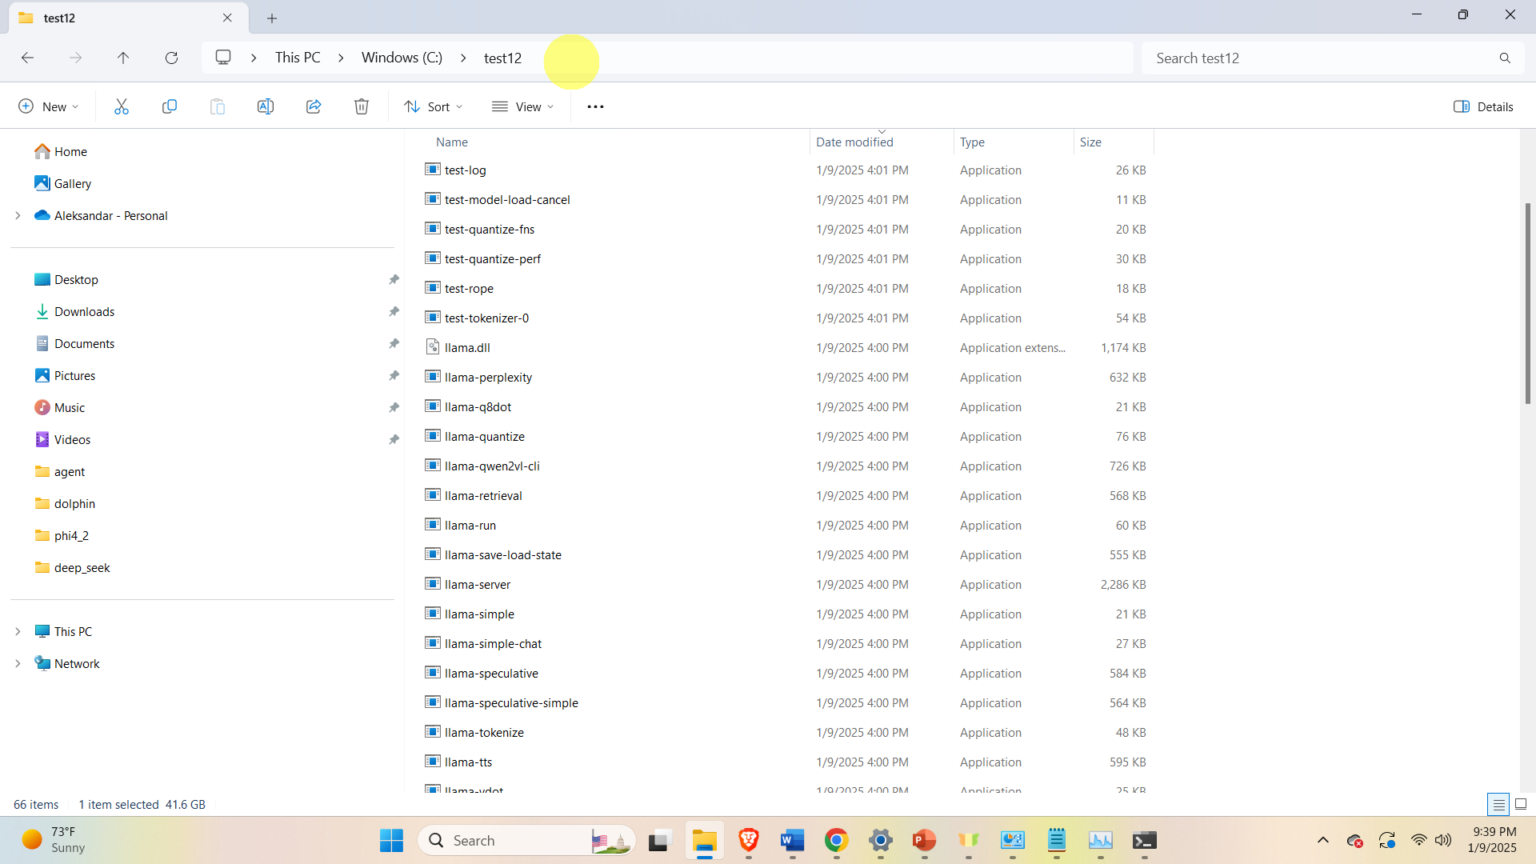
Task: Open the terminal from taskbar
Action: 1144,840
